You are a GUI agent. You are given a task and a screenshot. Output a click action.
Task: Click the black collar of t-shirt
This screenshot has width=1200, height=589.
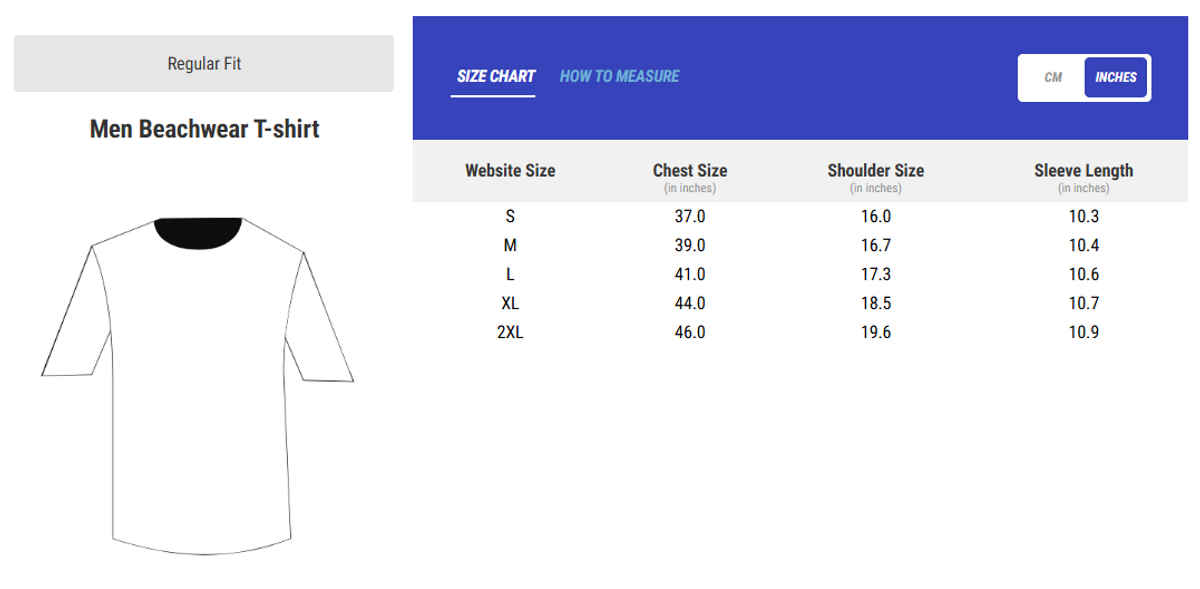click(198, 231)
